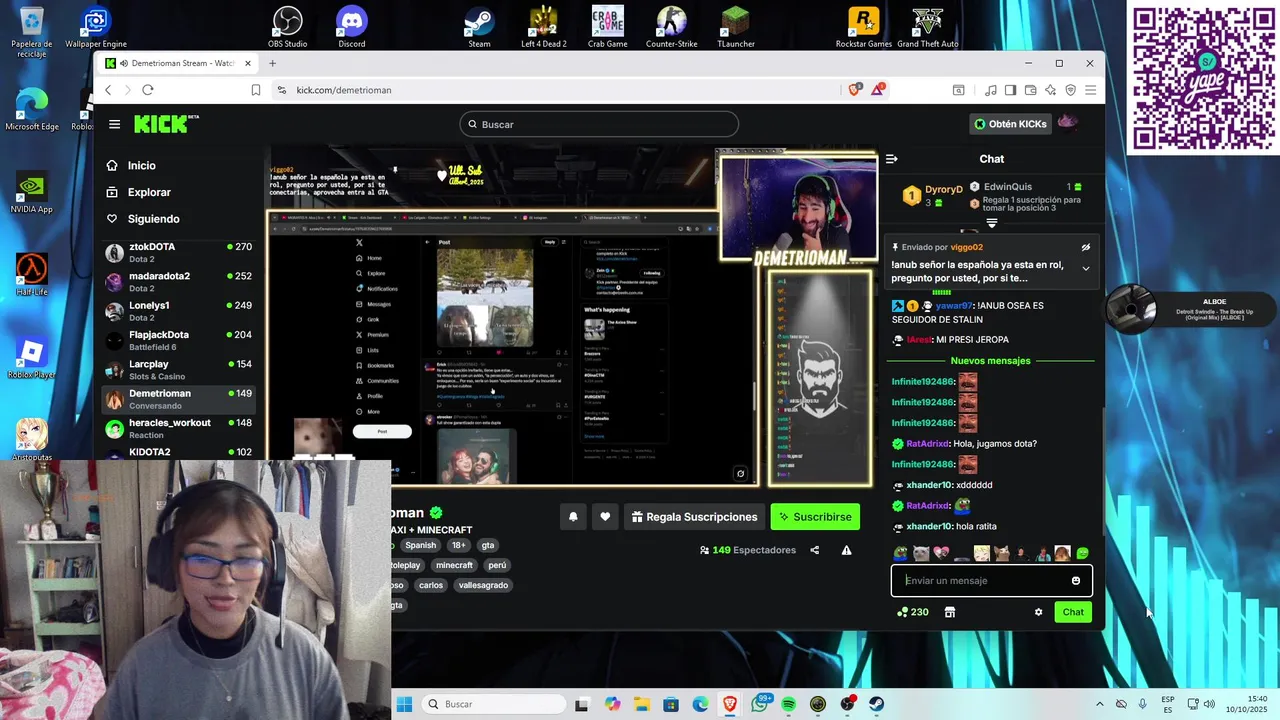This screenshot has width=1280, height=720.
Task: Open a new browser tab
Action: click(x=272, y=63)
